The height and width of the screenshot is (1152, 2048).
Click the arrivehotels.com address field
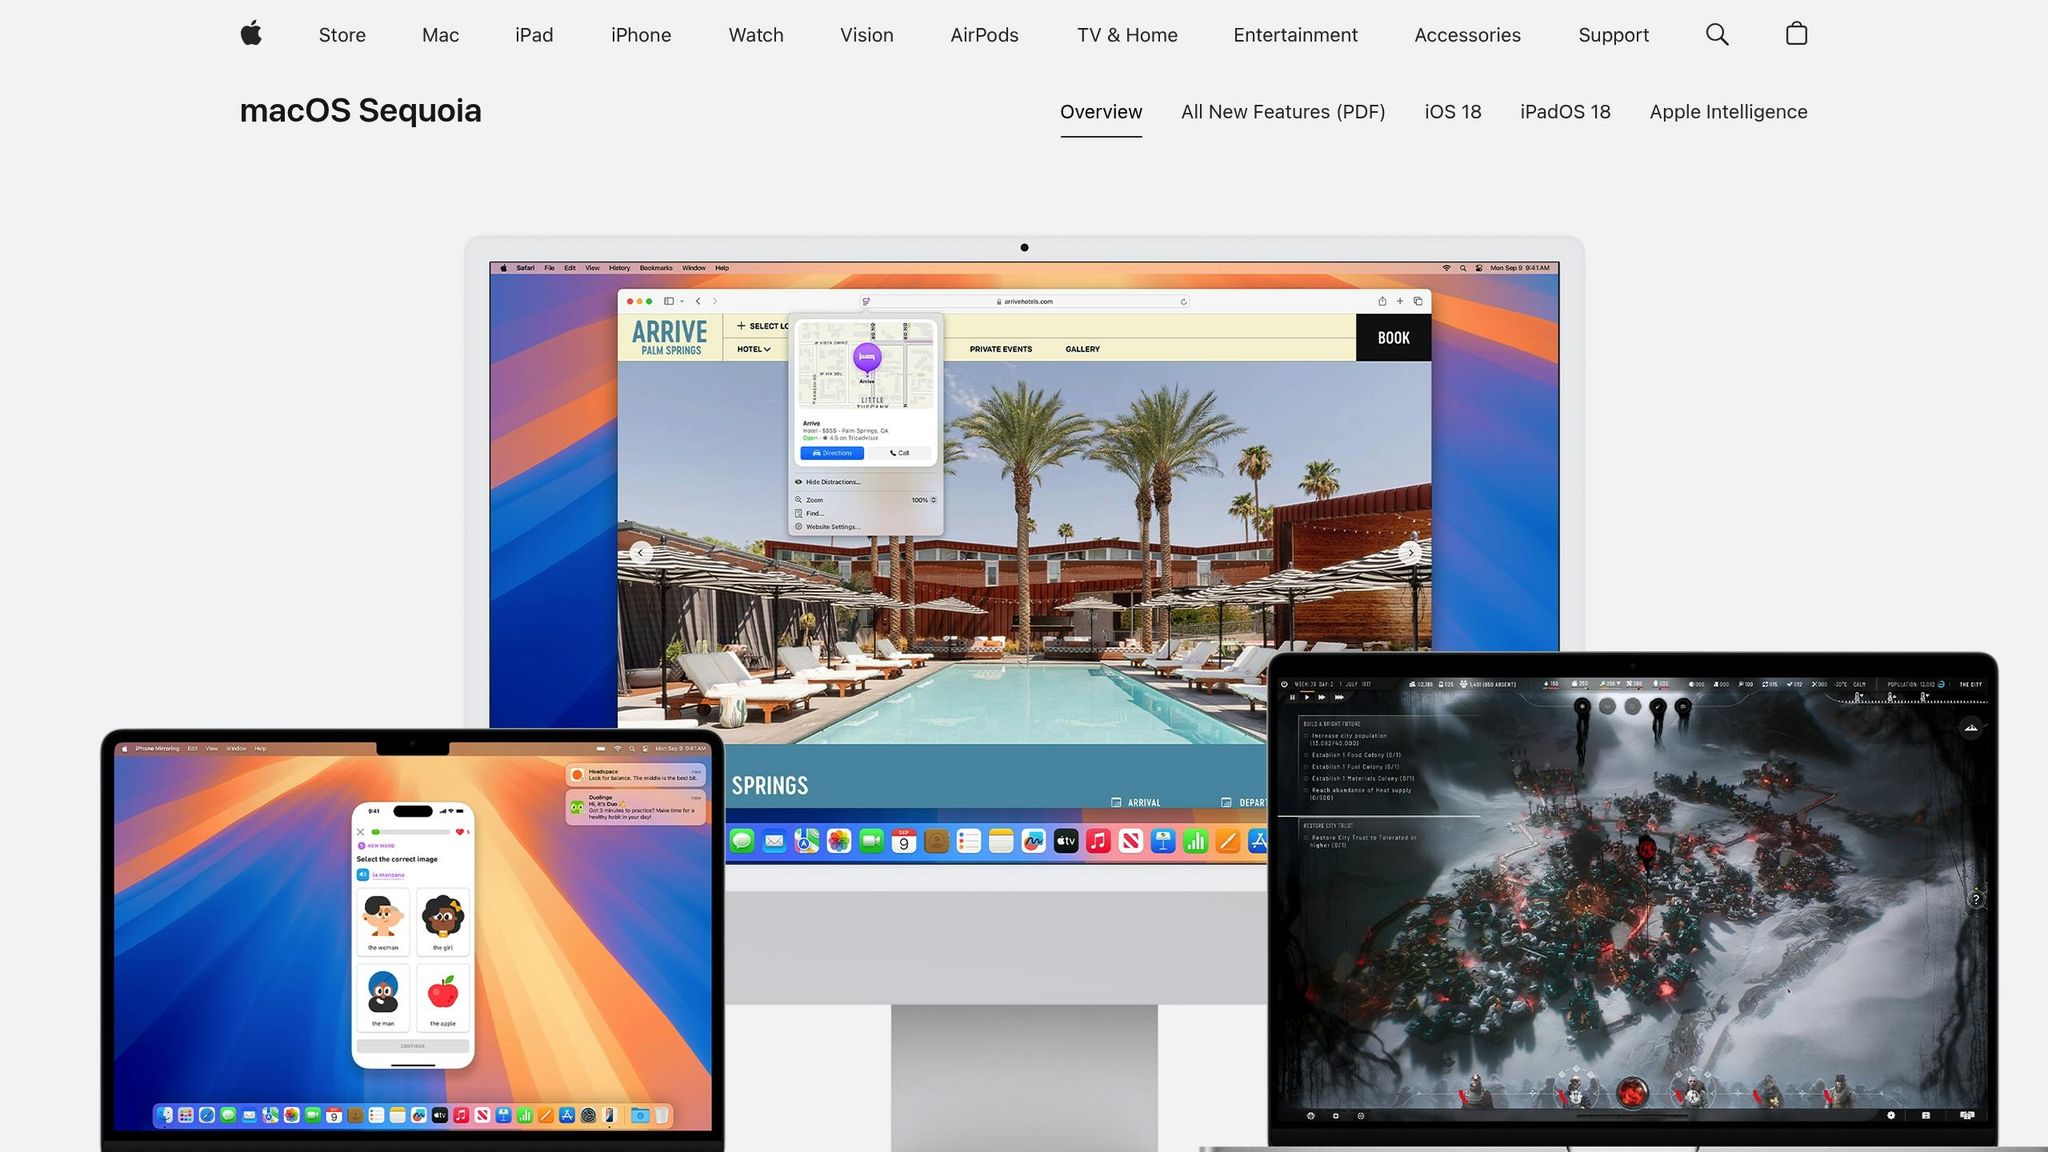1025,301
